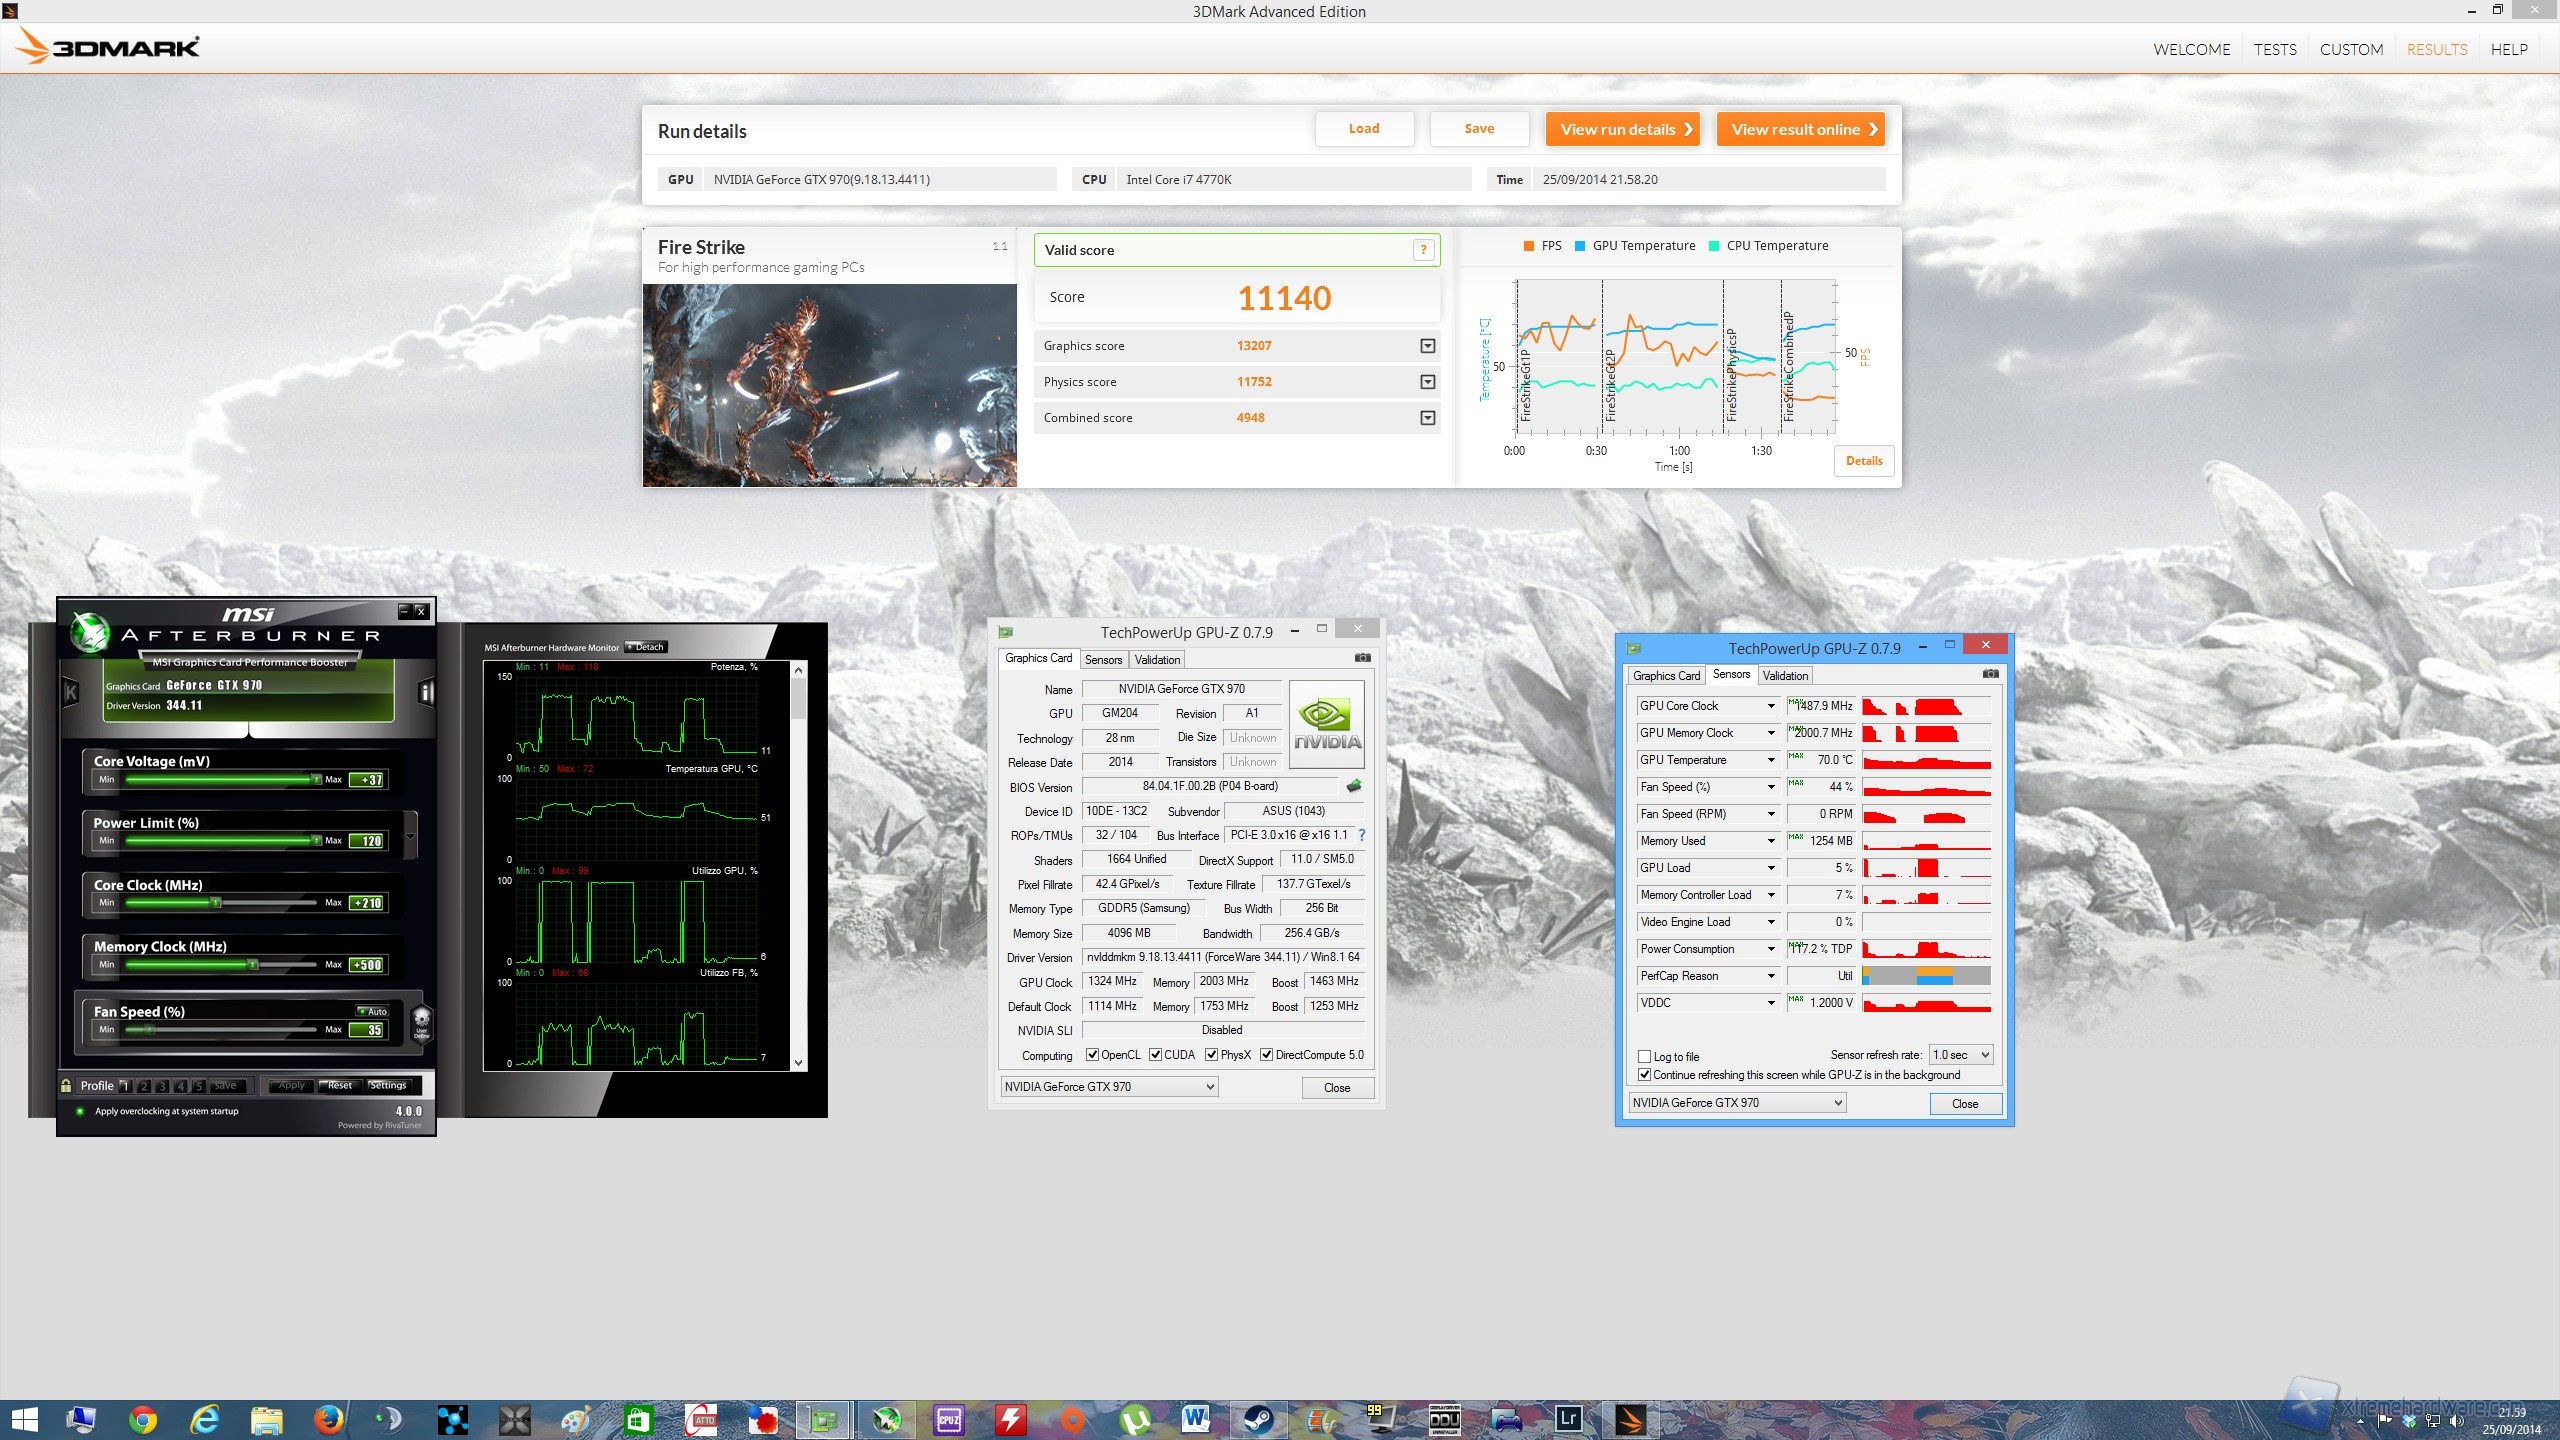This screenshot has width=2560, height=1440.
Task: Open CPU-Z from the taskbar
Action: pyautogui.click(x=947, y=1419)
